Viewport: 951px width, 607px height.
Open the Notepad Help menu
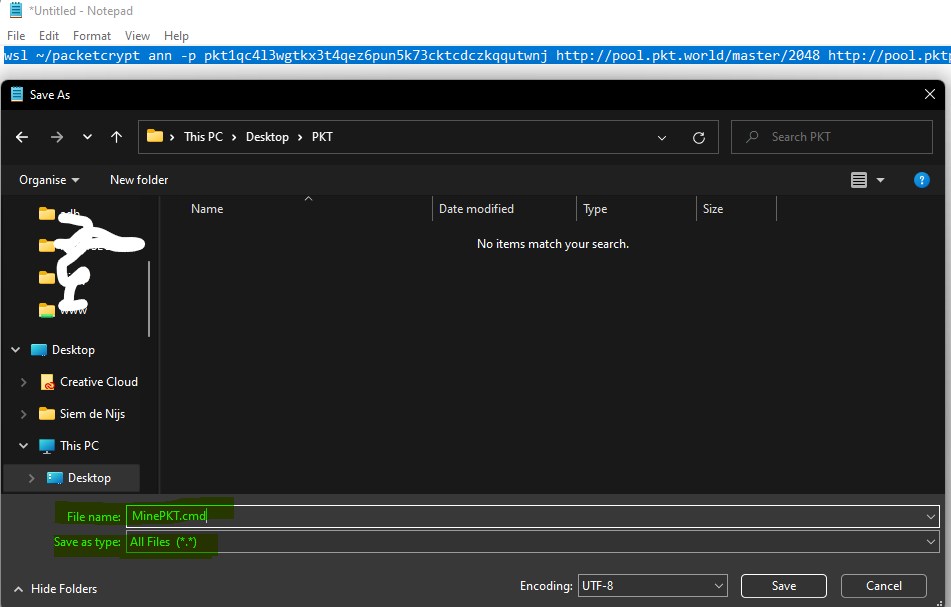pyautogui.click(x=176, y=36)
